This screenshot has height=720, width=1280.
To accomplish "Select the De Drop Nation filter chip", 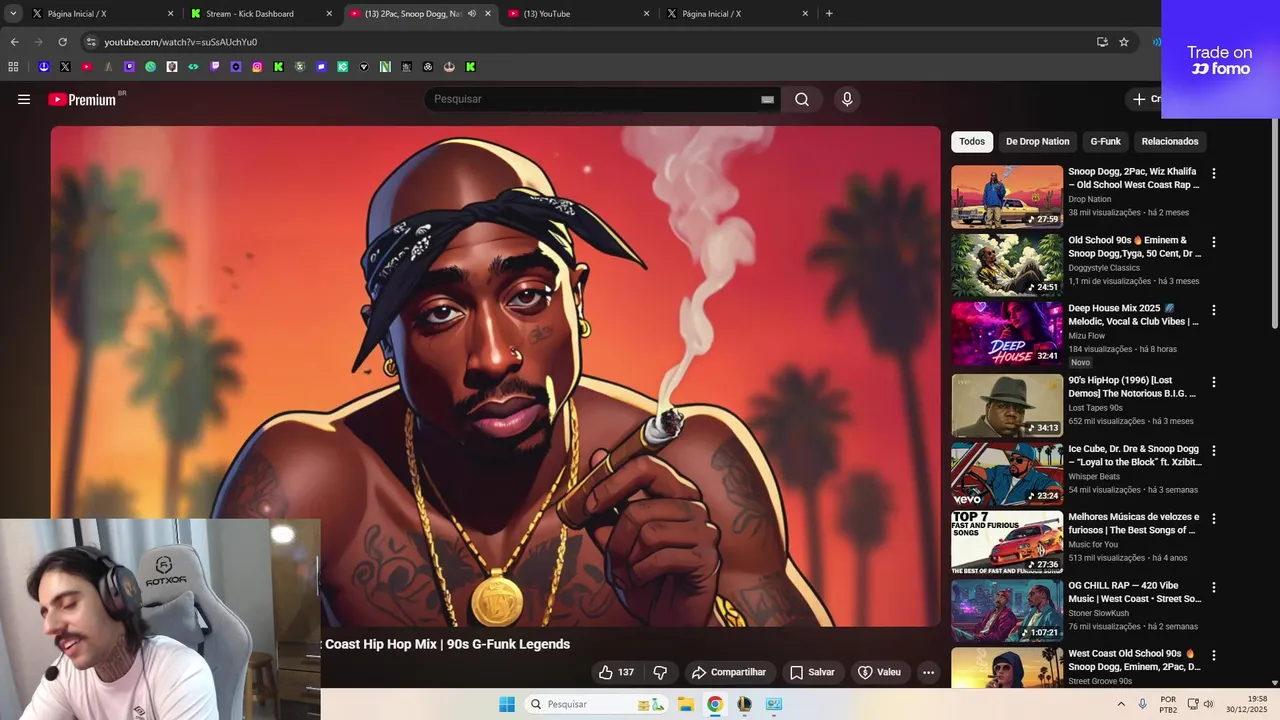I will pos(1037,142).
